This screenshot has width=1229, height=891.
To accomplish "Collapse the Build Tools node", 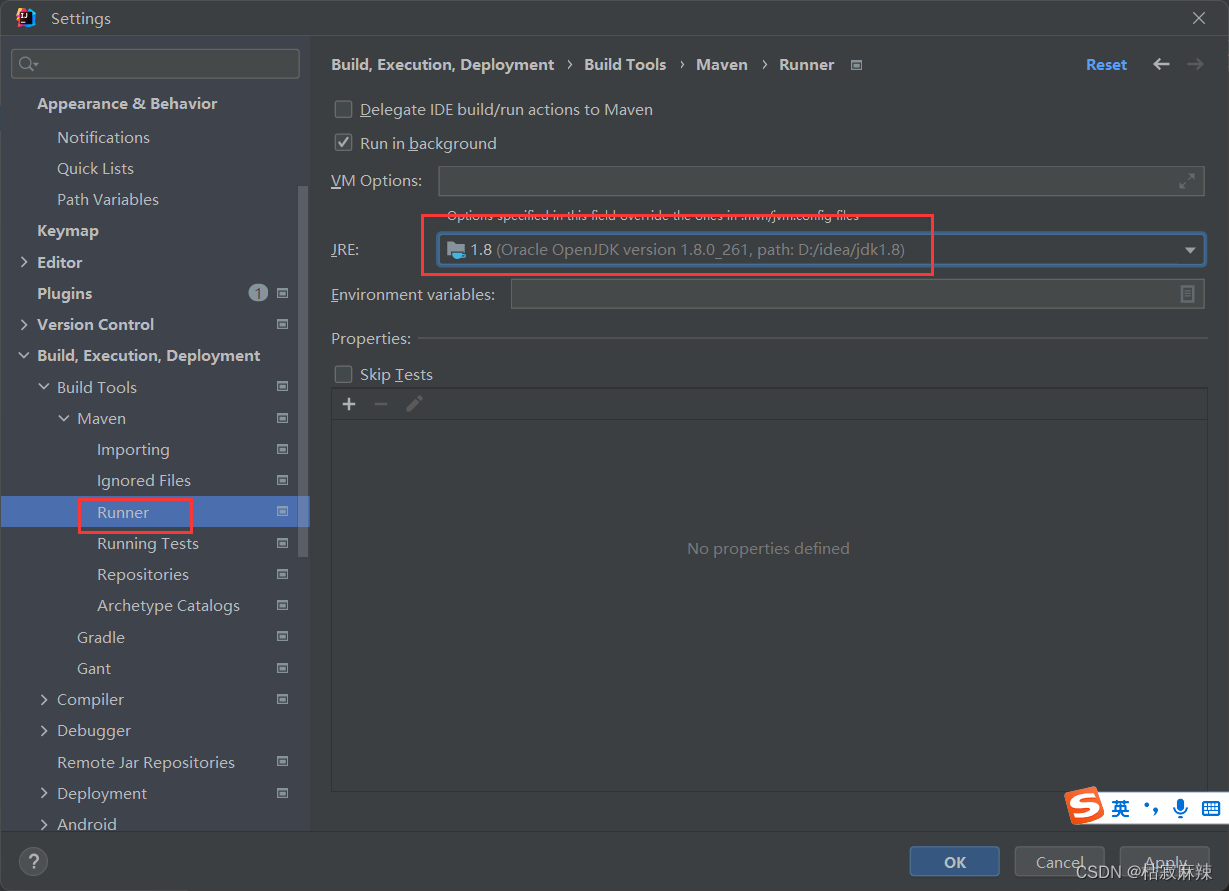I will click(x=44, y=387).
